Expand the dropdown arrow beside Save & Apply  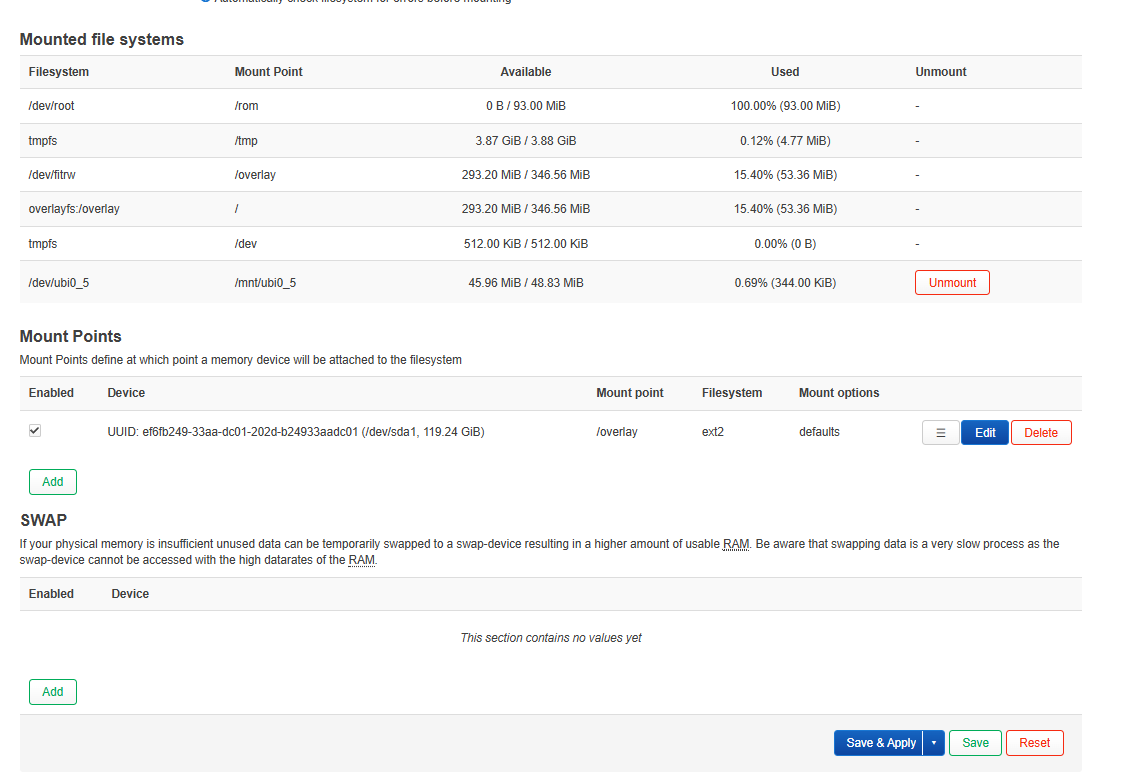point(933,743)
